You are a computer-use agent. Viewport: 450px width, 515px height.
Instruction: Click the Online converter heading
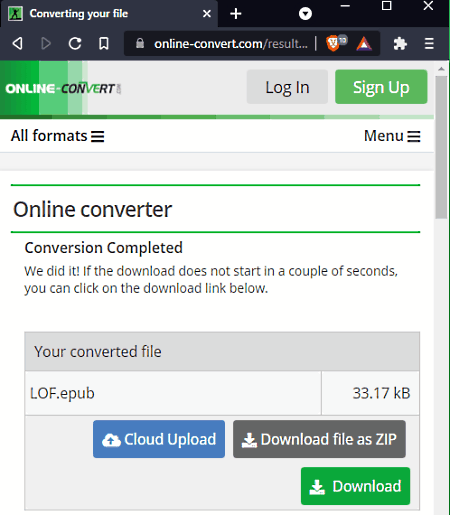(x=92, y=209)
